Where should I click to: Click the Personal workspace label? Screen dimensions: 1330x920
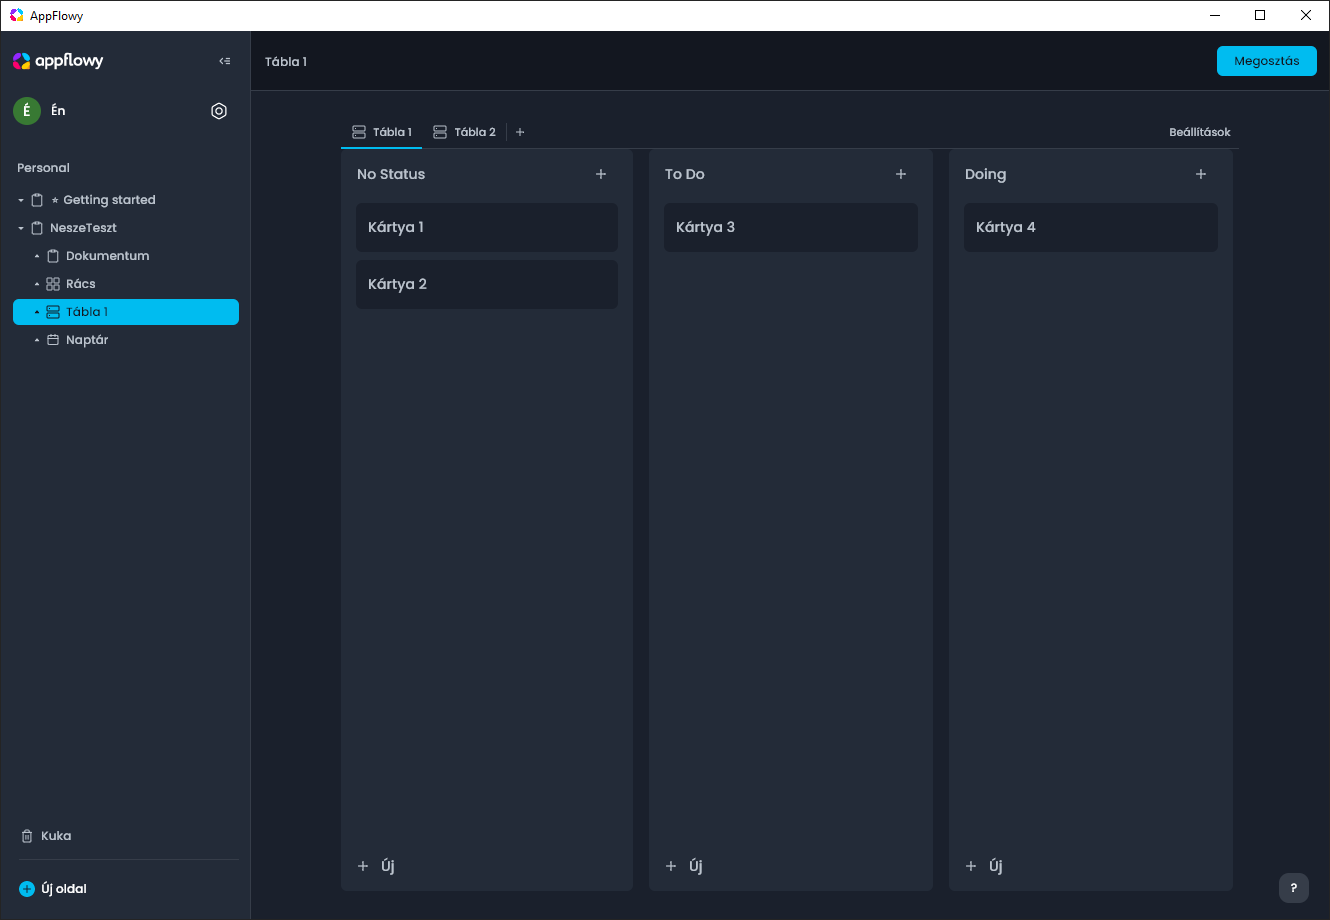44,168
